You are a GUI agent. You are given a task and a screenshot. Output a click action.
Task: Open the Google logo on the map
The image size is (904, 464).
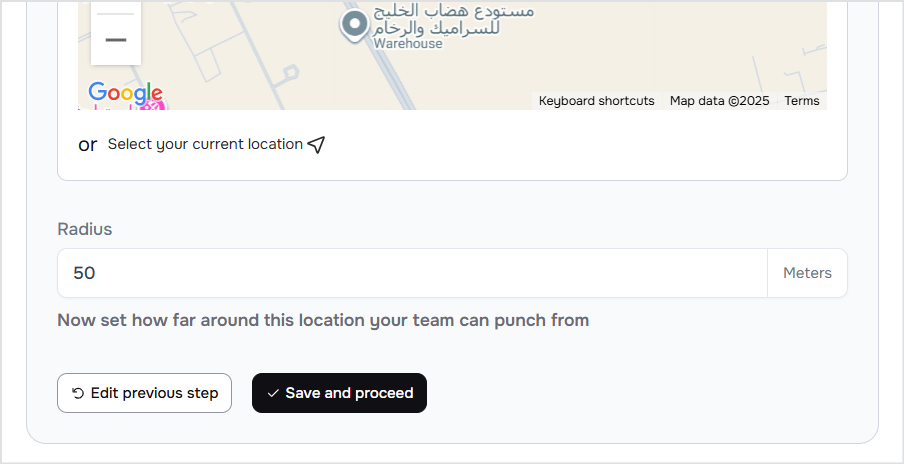[x=124, y=93]
